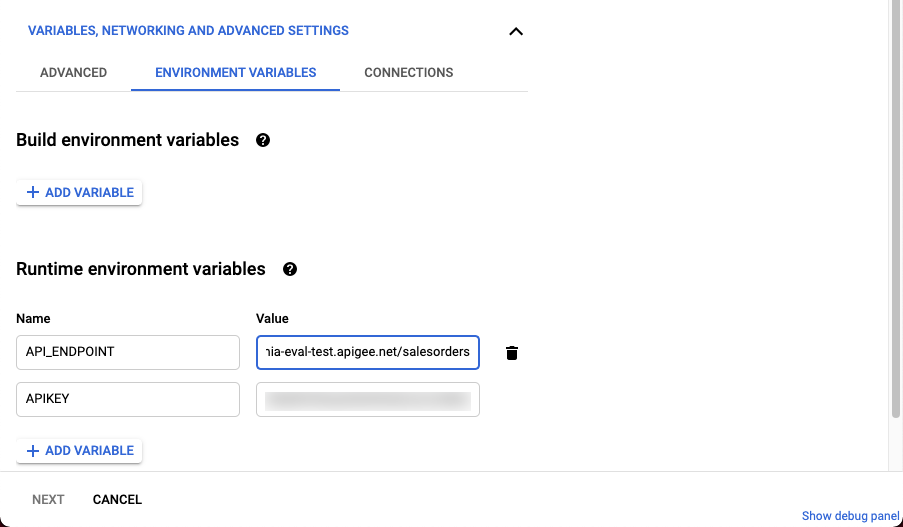The width and height of the screenshot is (903, 527).
Task: Open the Show debug panel link
Action: click(850, 516)
